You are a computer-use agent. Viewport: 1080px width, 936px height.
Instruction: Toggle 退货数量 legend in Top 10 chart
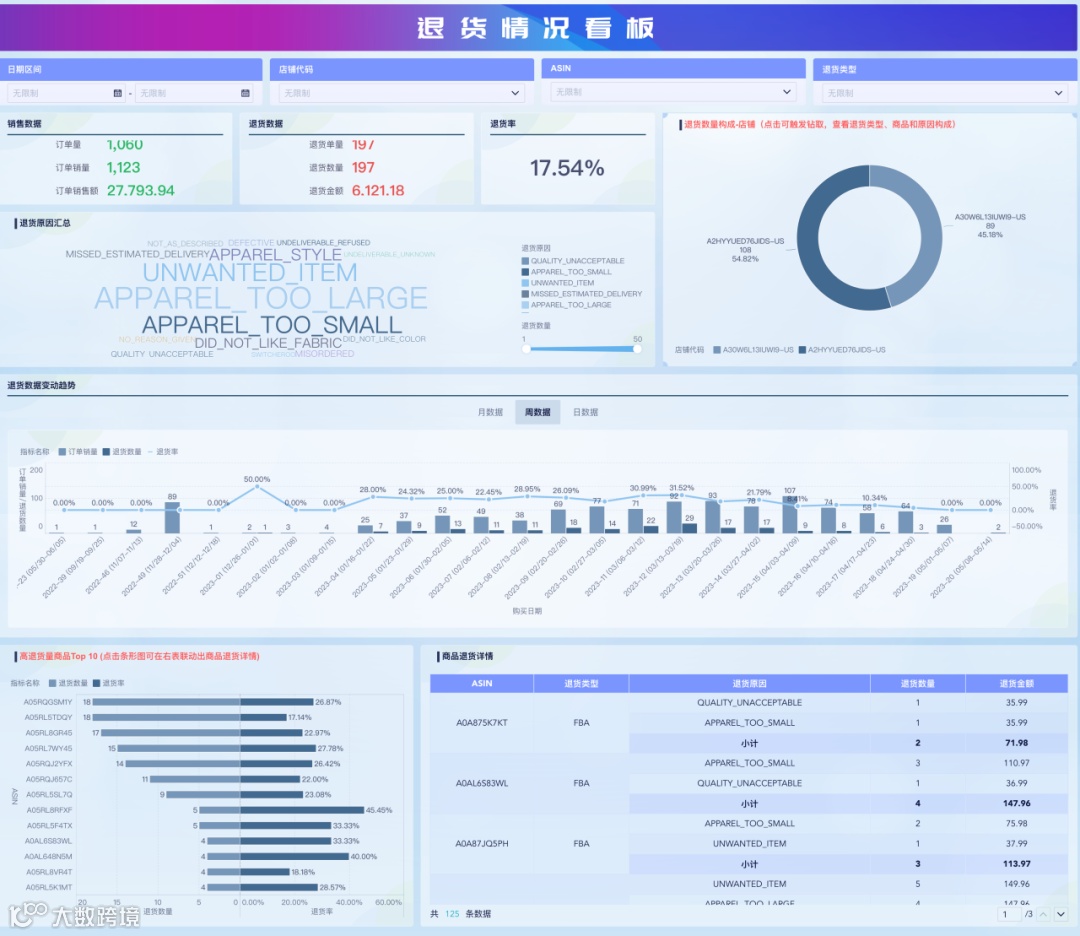tap(68, 683)
